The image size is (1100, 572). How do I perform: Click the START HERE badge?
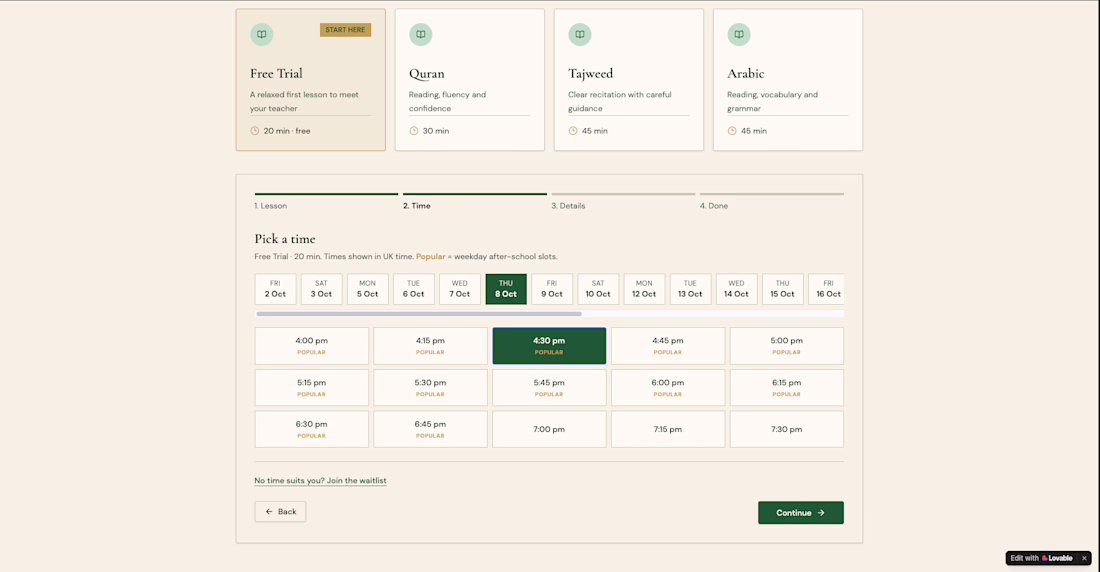pyautogui.click(x=345, y=29)
